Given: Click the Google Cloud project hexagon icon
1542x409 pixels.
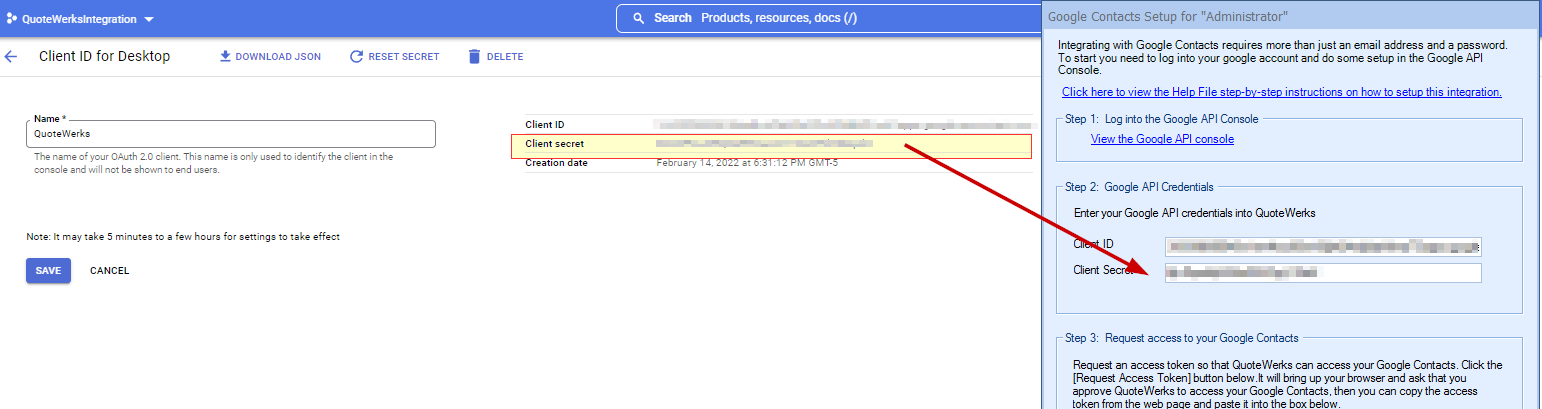Looking at the screenshot, I should coord(11,19).
